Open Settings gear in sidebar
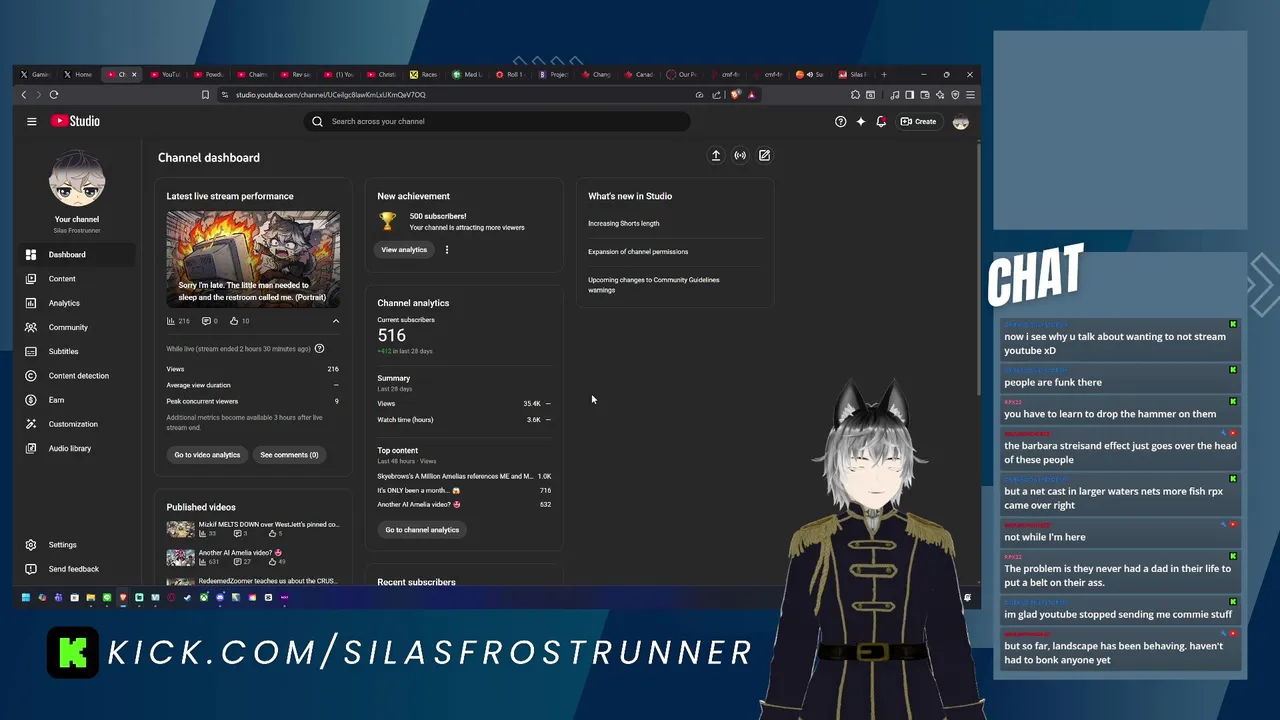The width and height of the screenshot is (1280, 720). (75, 545)
